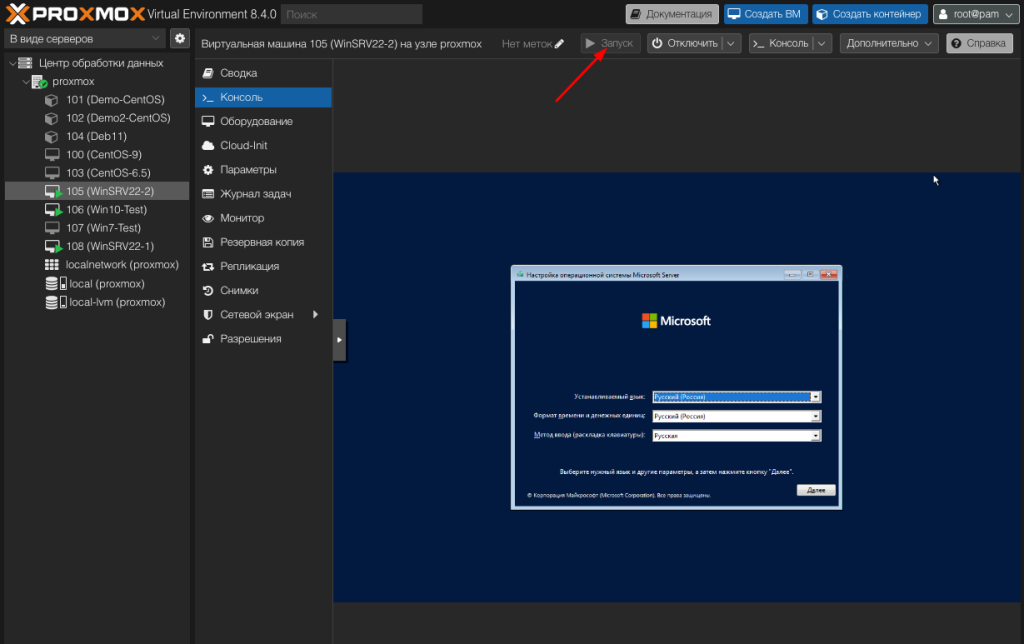Viewport: 1024px width, 644px height.
Task: Click the search (Поиск) input field
Action: click(351, 14)
